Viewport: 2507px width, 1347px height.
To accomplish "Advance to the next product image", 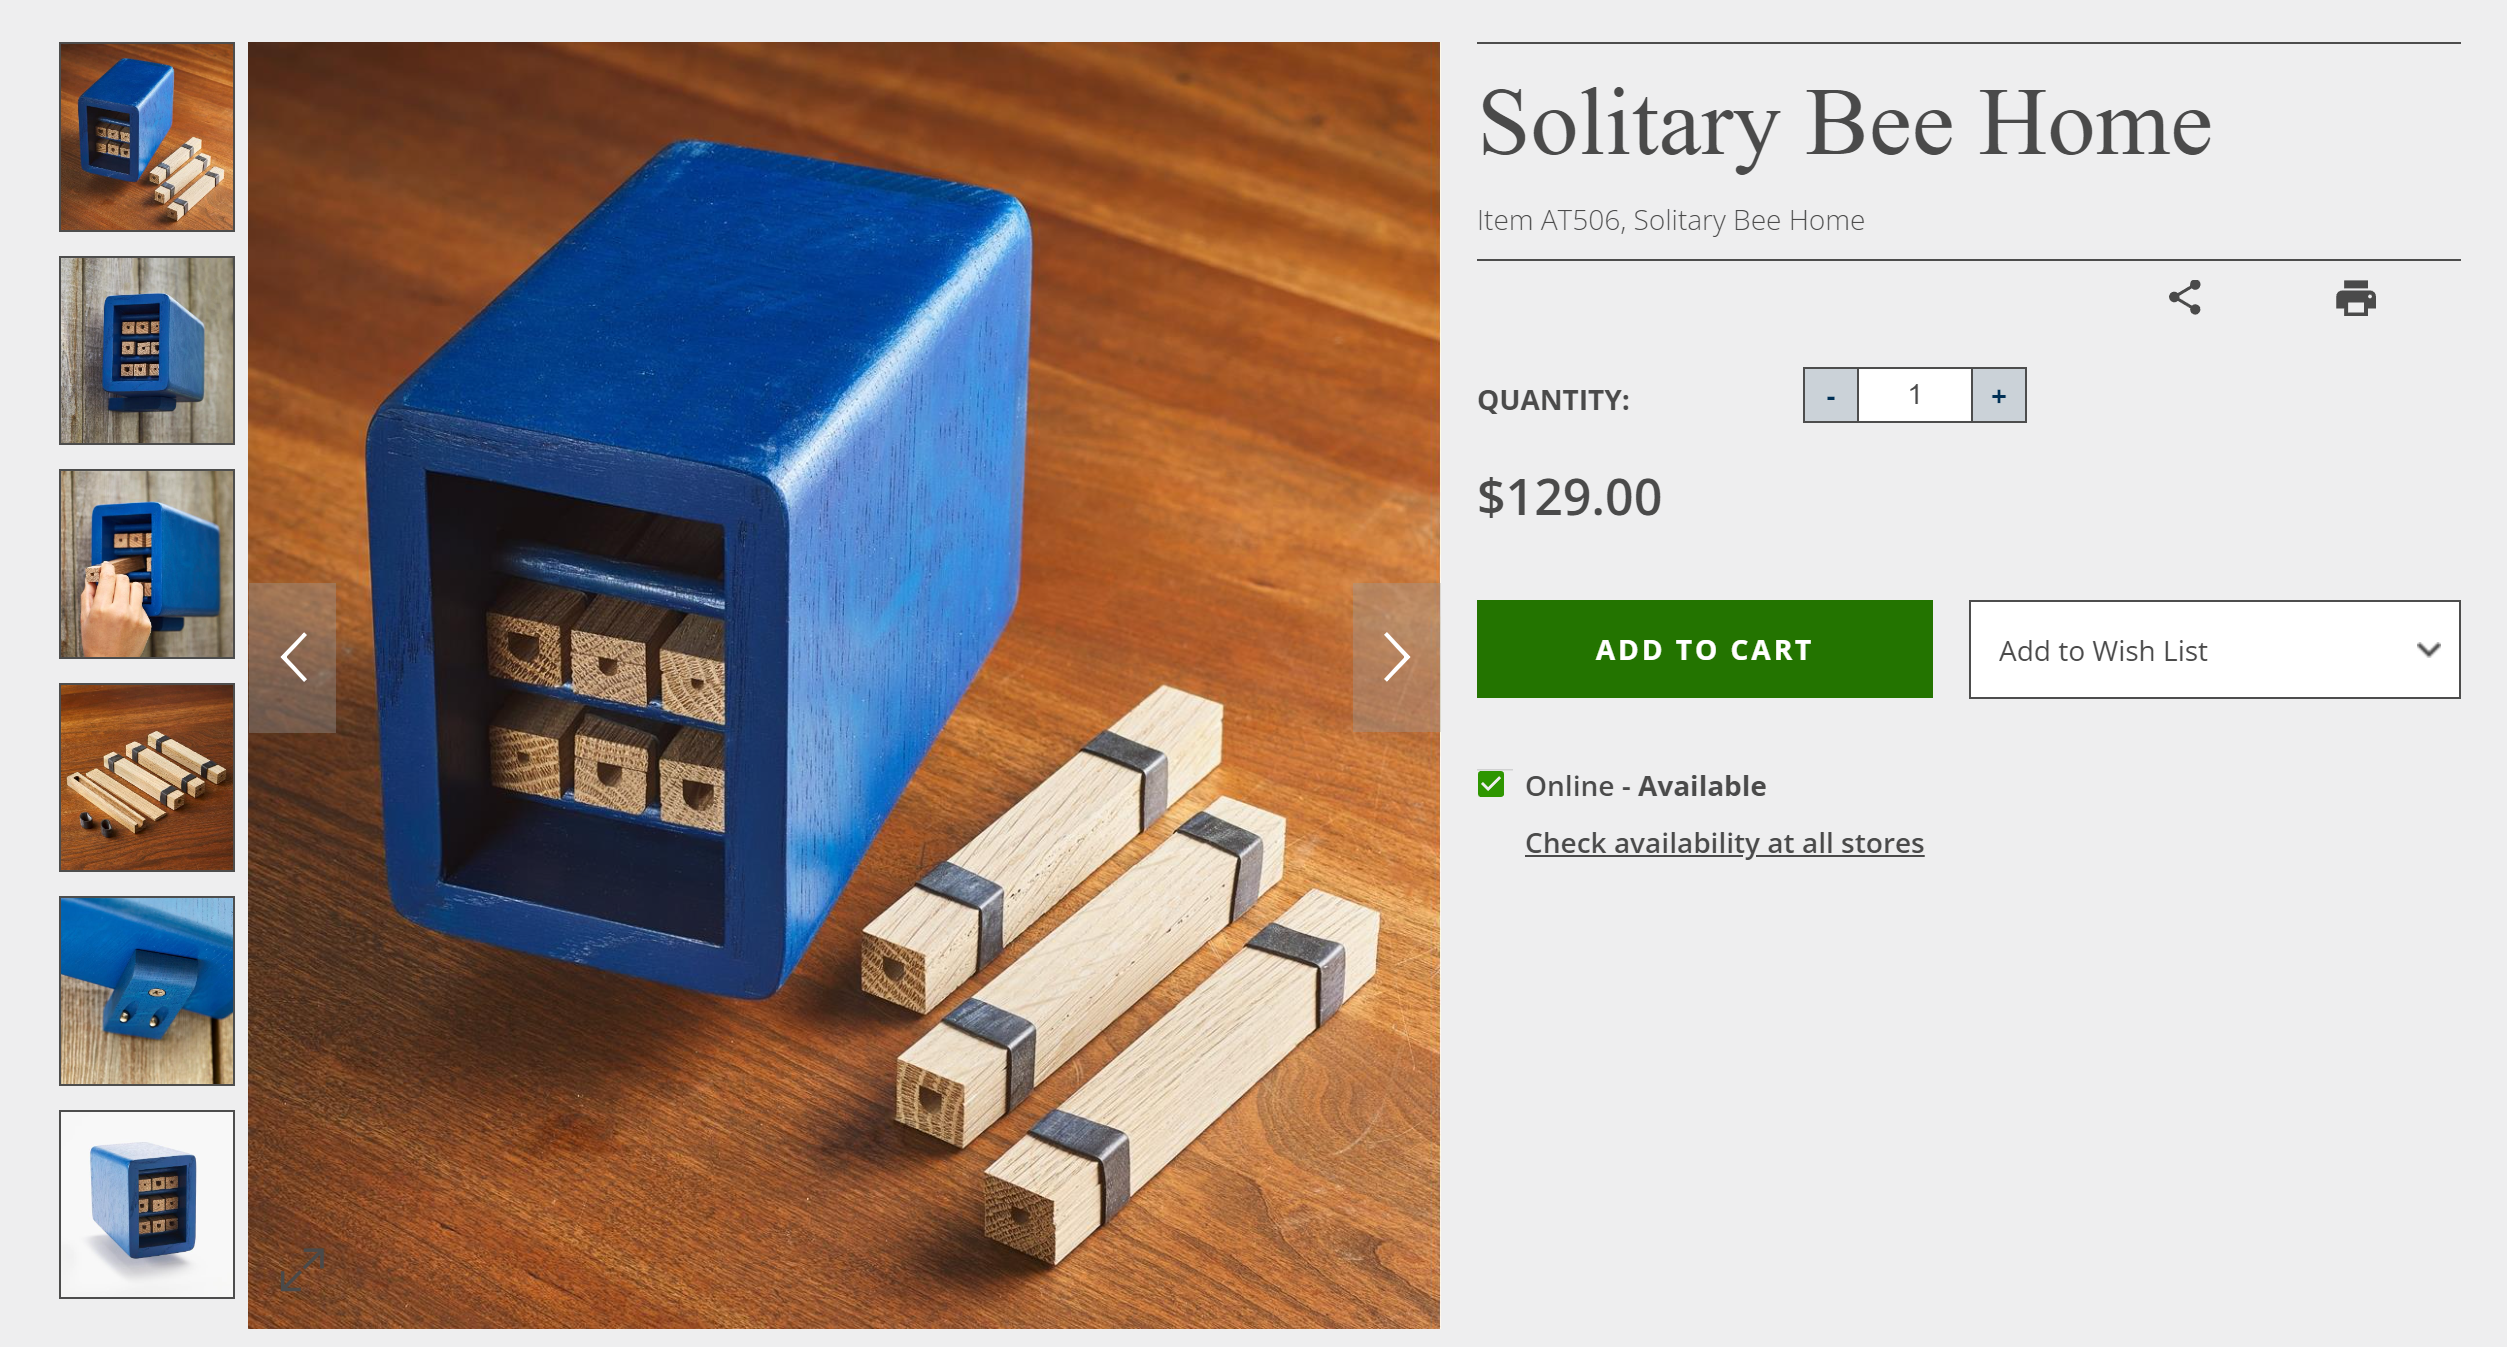I will (x=1396, y=657).
